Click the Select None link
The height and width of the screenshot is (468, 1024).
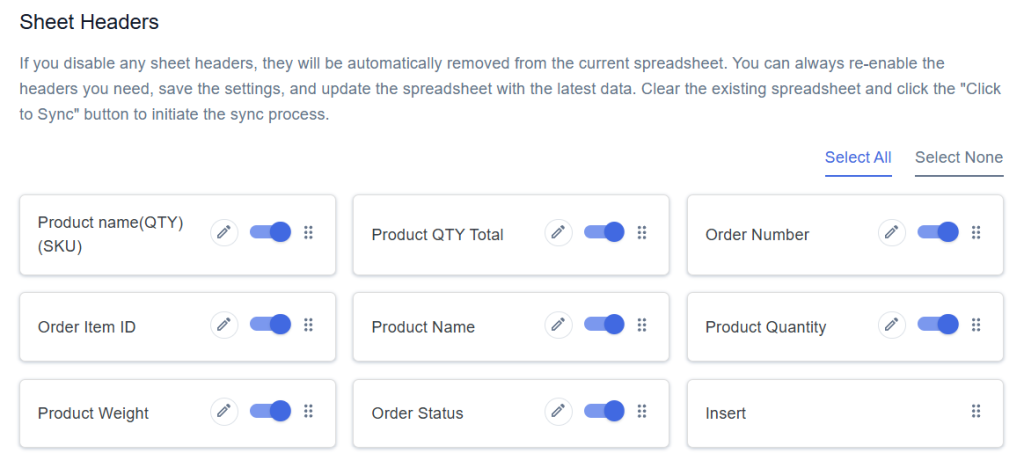[959, 158]
